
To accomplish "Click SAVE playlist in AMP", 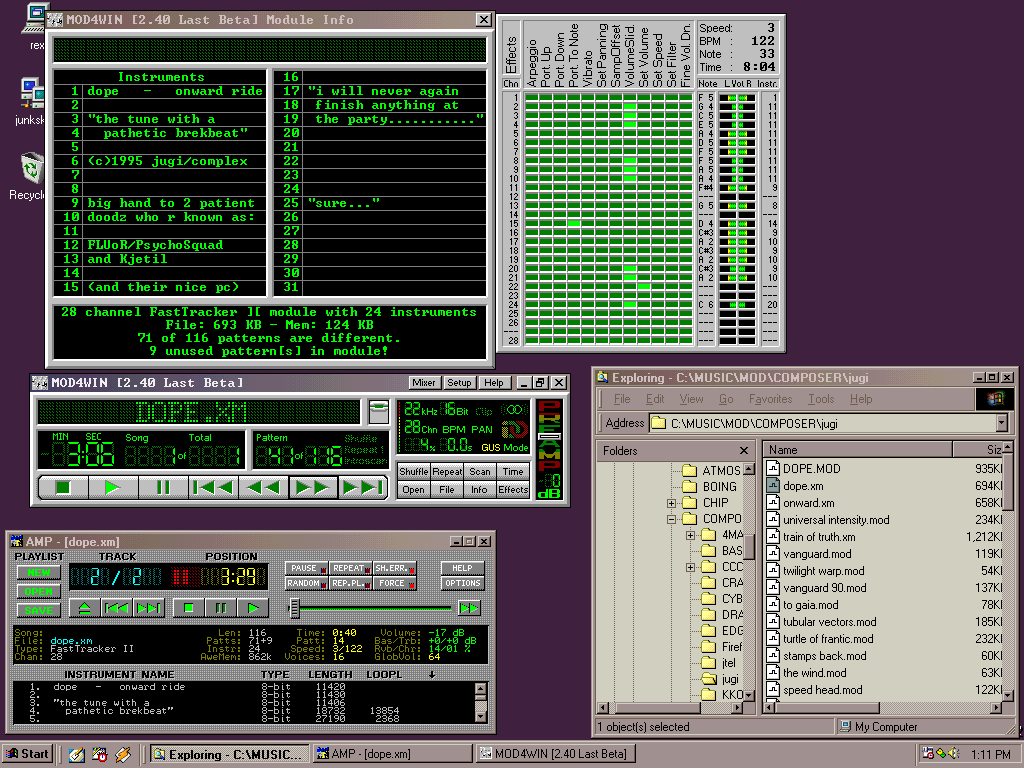I will (x=39, y=611).
